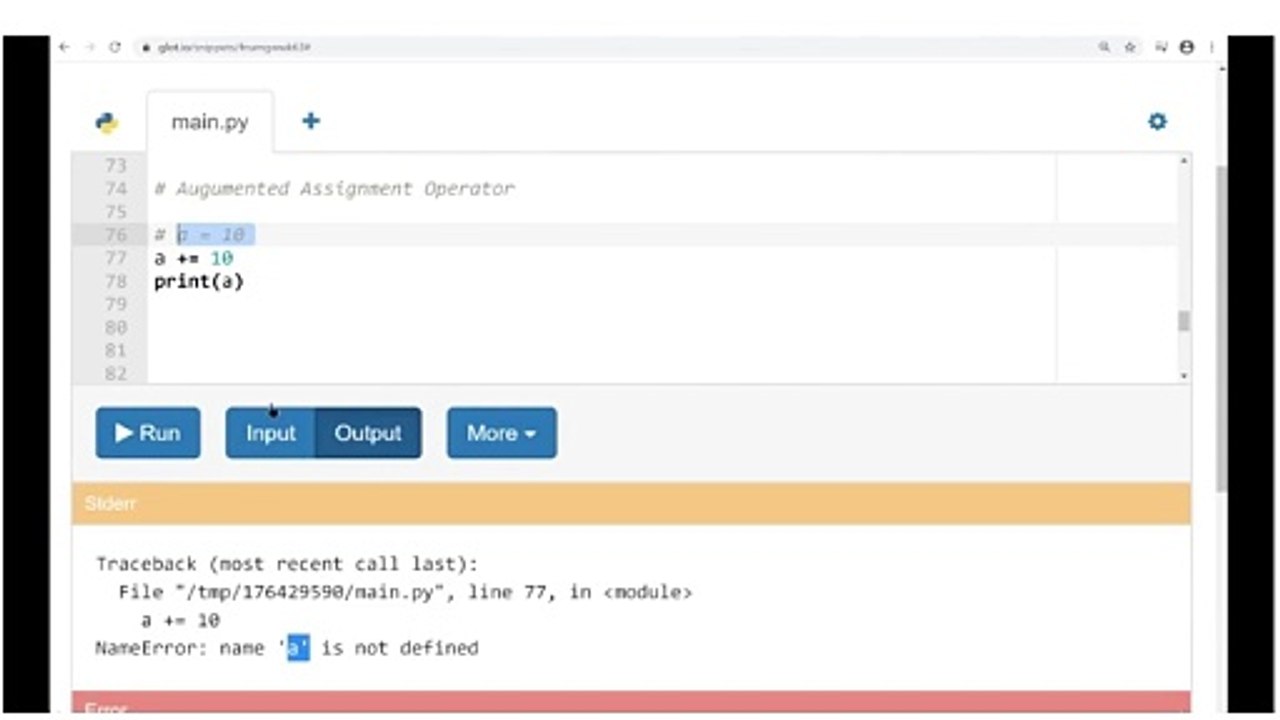Viewport: 1280px width, 720px height.
Task: Reload the browser page
Action: coord(115,47)
